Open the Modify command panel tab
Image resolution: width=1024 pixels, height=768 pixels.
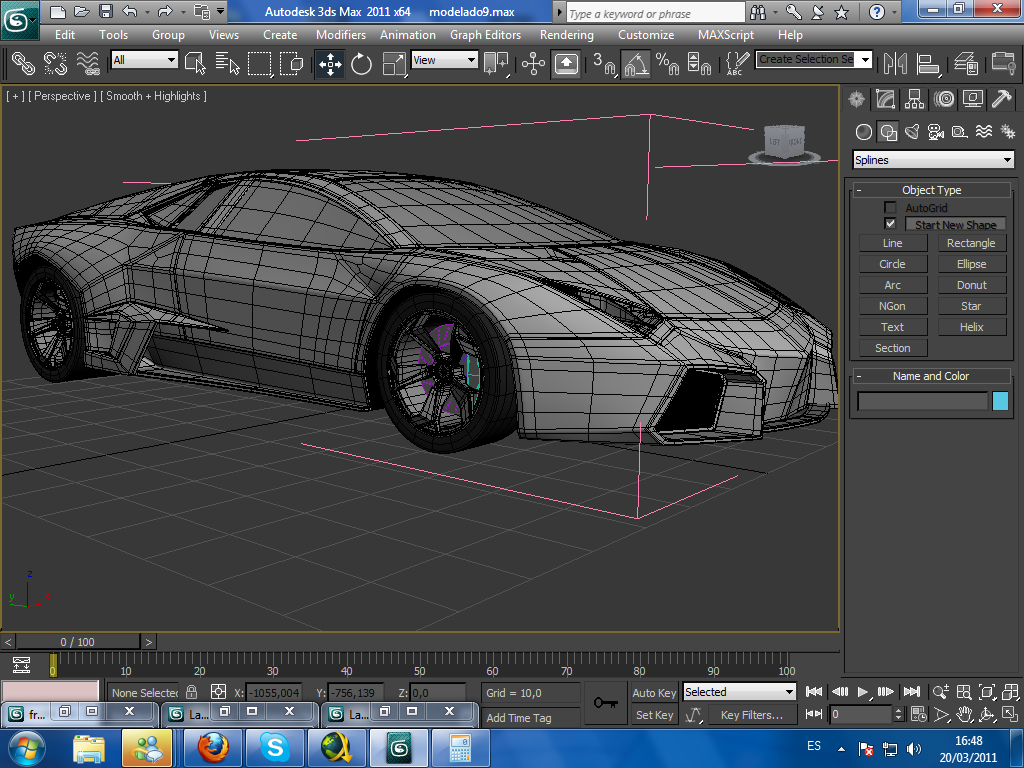[885, 99]
